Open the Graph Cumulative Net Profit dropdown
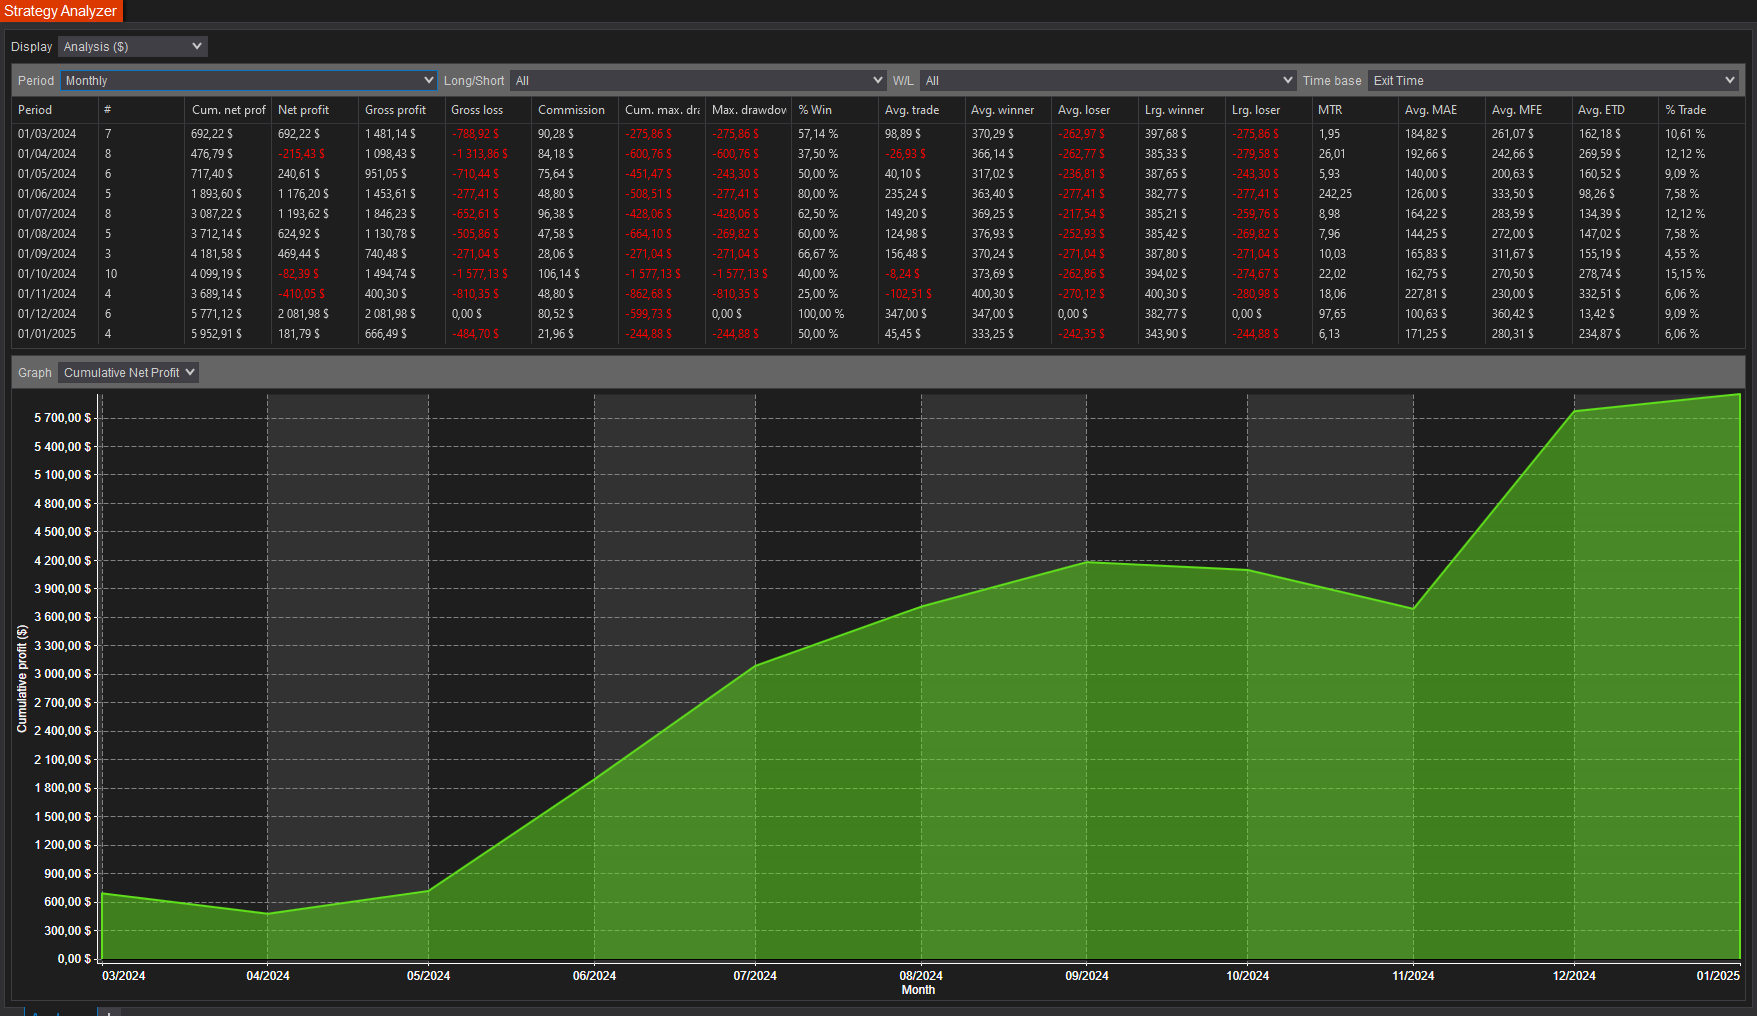 128,373
